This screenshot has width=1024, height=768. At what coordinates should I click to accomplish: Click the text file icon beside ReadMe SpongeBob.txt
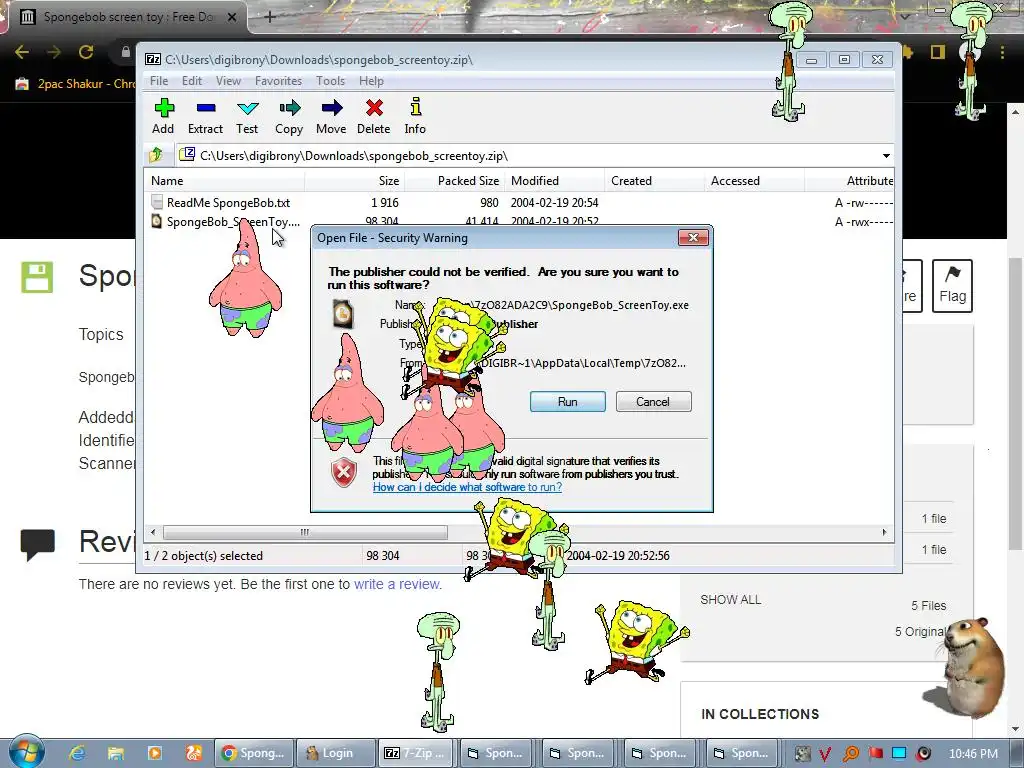pos(156,202)
